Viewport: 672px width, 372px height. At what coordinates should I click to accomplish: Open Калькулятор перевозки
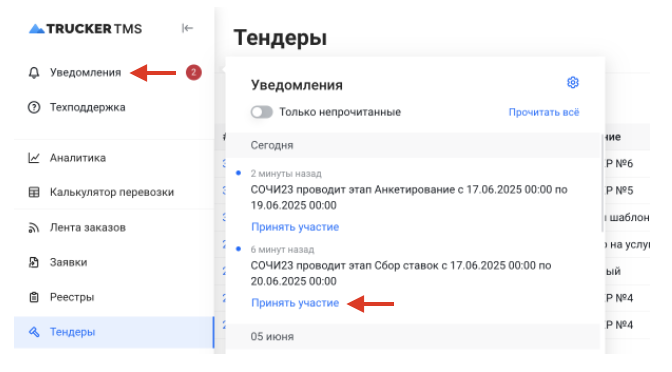[x=112, y=192]
